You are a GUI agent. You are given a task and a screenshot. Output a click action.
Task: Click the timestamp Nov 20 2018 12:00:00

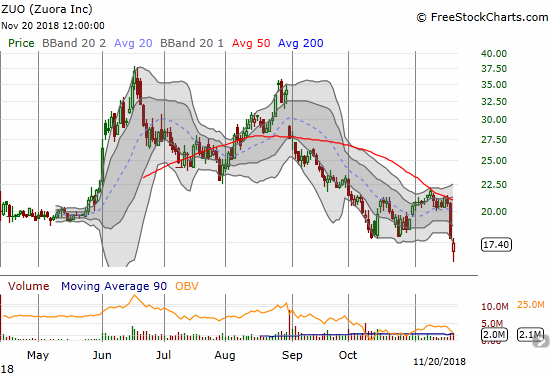53,26
